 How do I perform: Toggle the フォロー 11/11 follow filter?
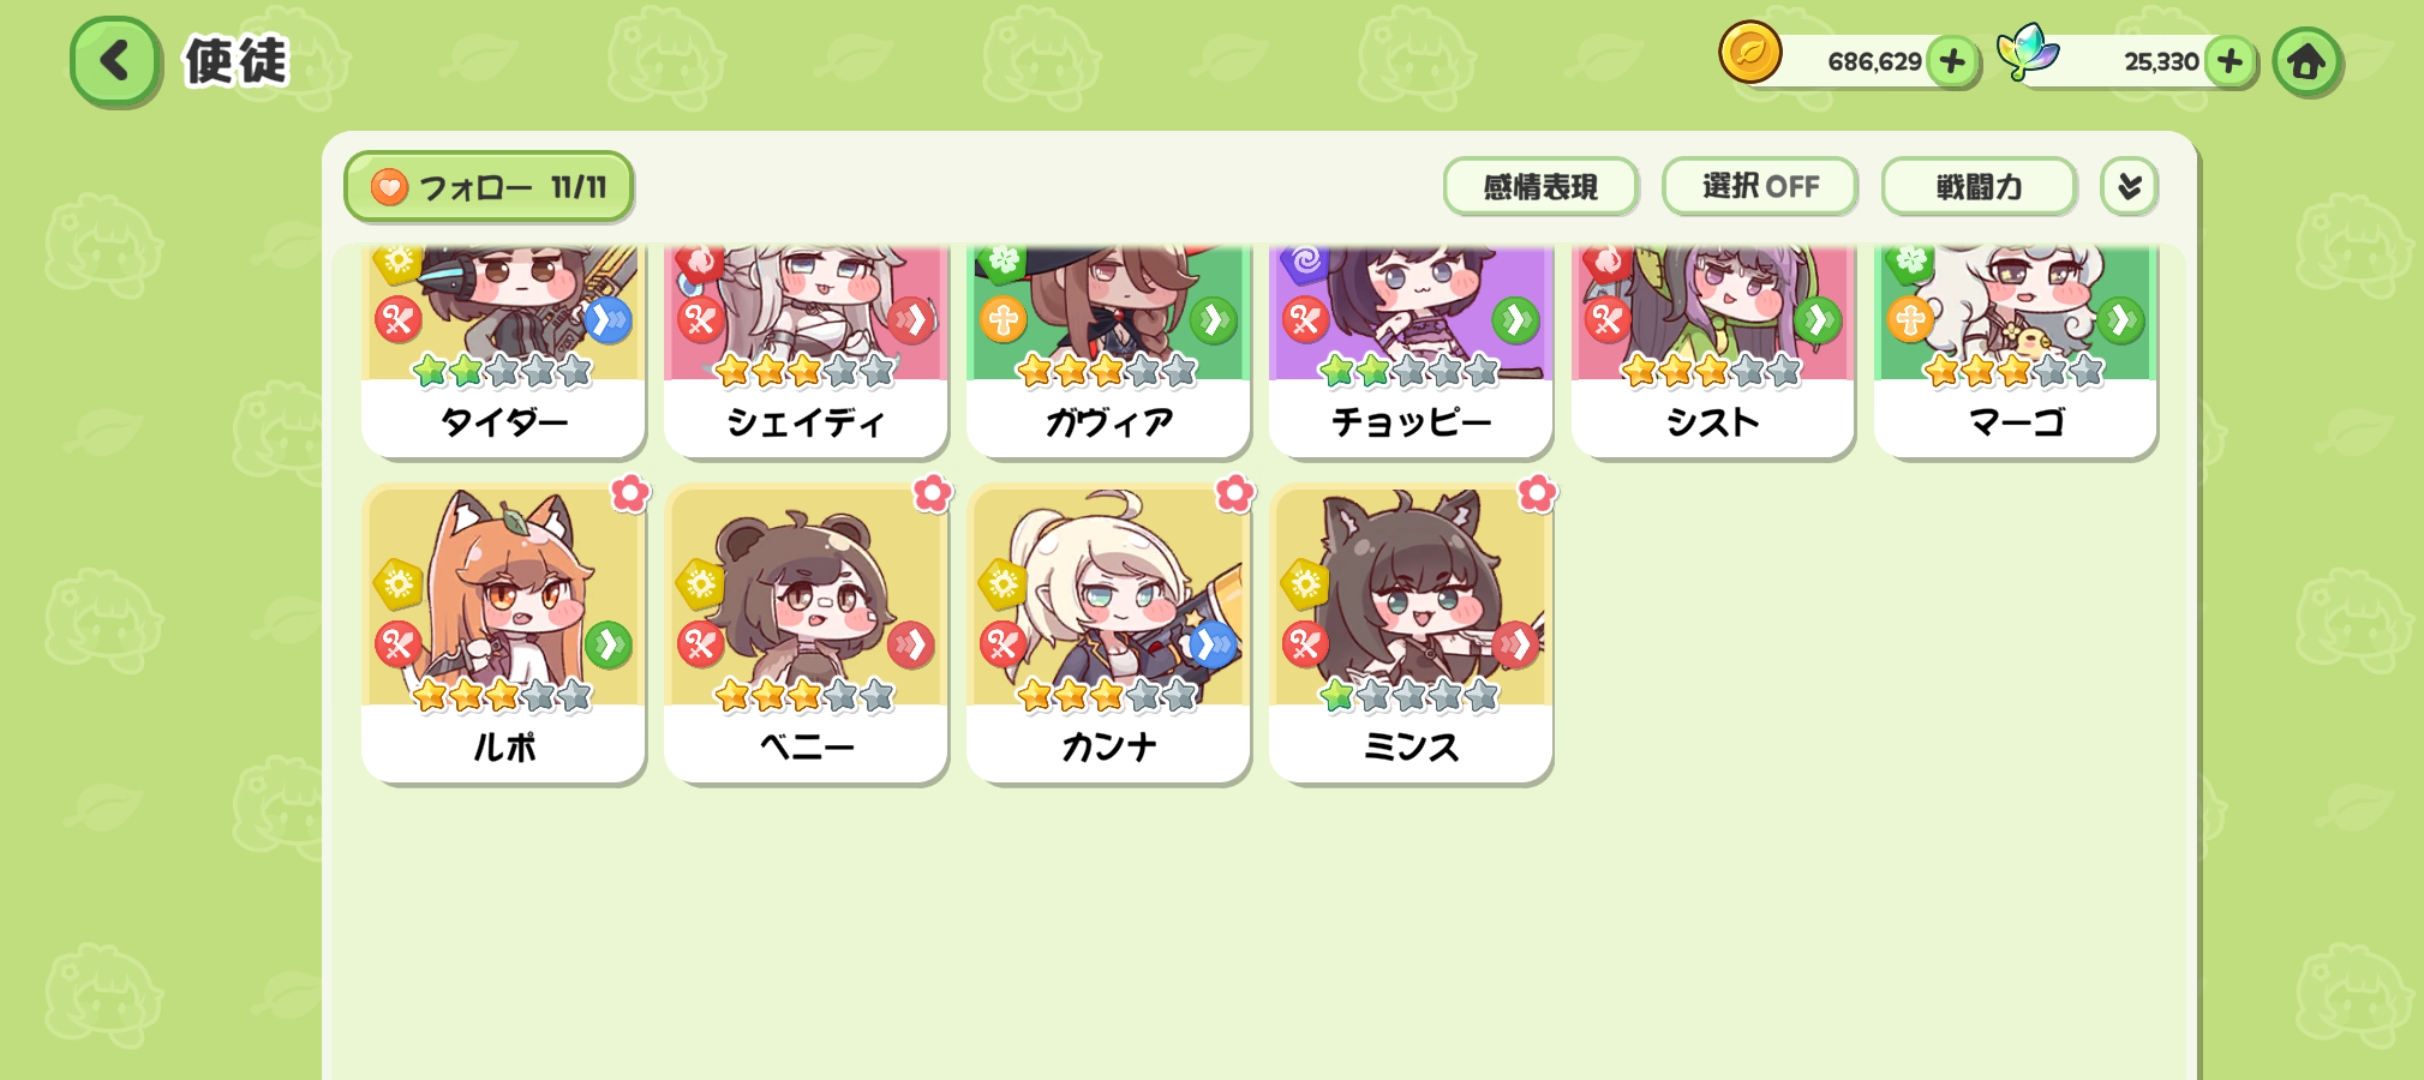click(x=488, y=186)
